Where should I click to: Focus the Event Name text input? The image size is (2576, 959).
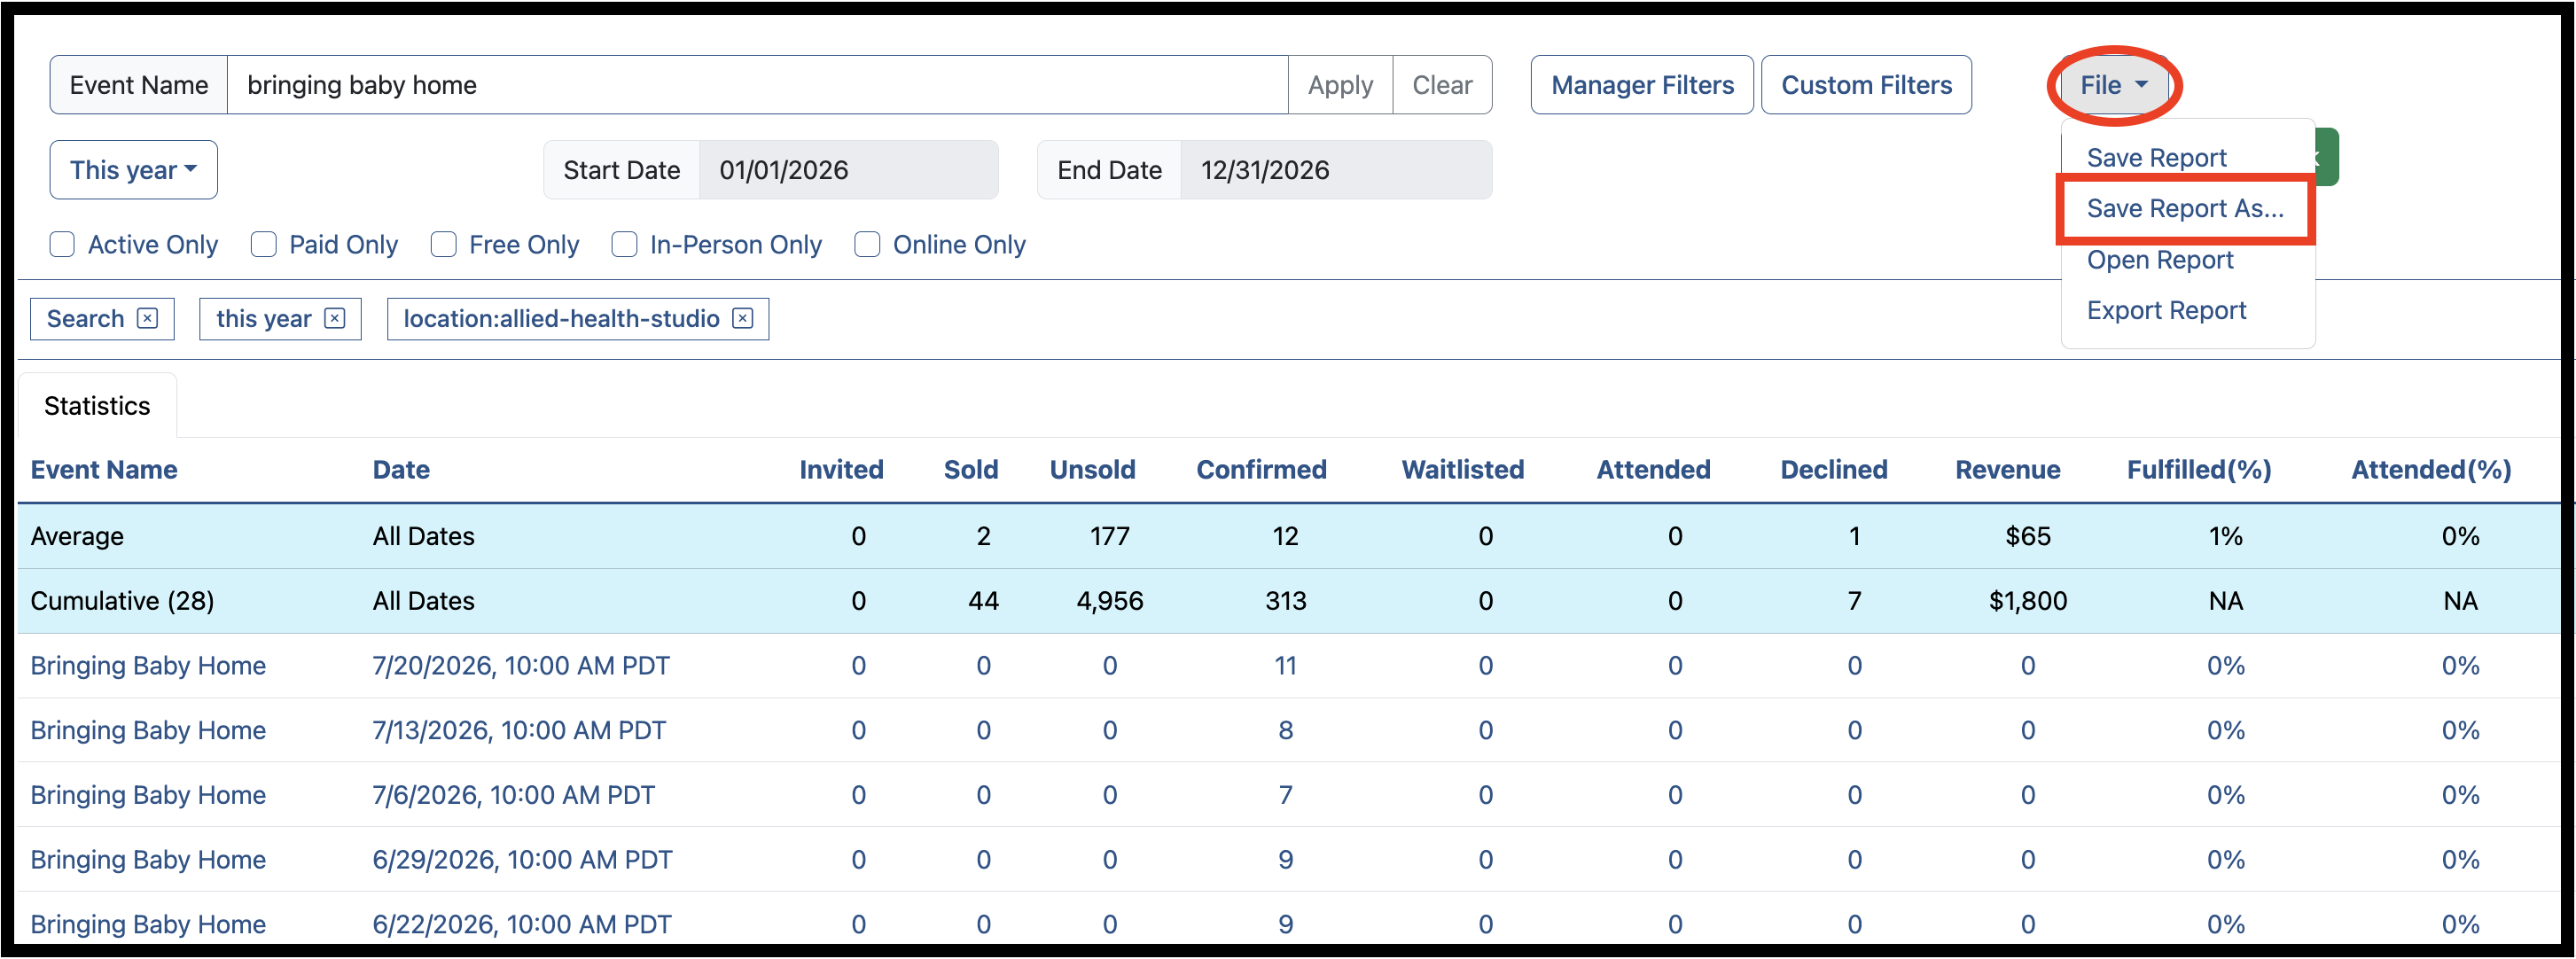click(x=758, y=85)
